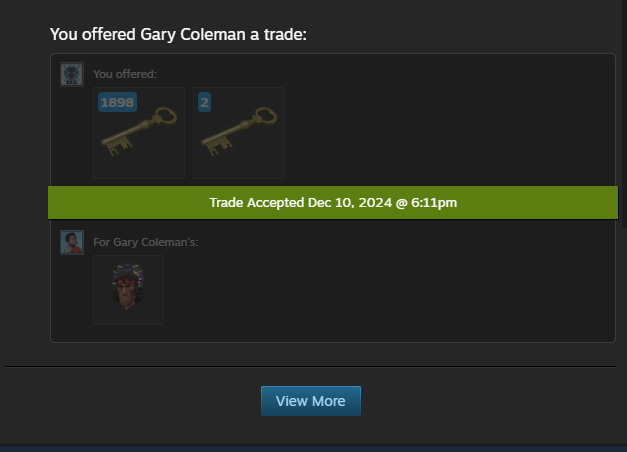The height and width of the screenshot is (452, 627).
Task: Select the key item stack marked 2
Action: 239,133
